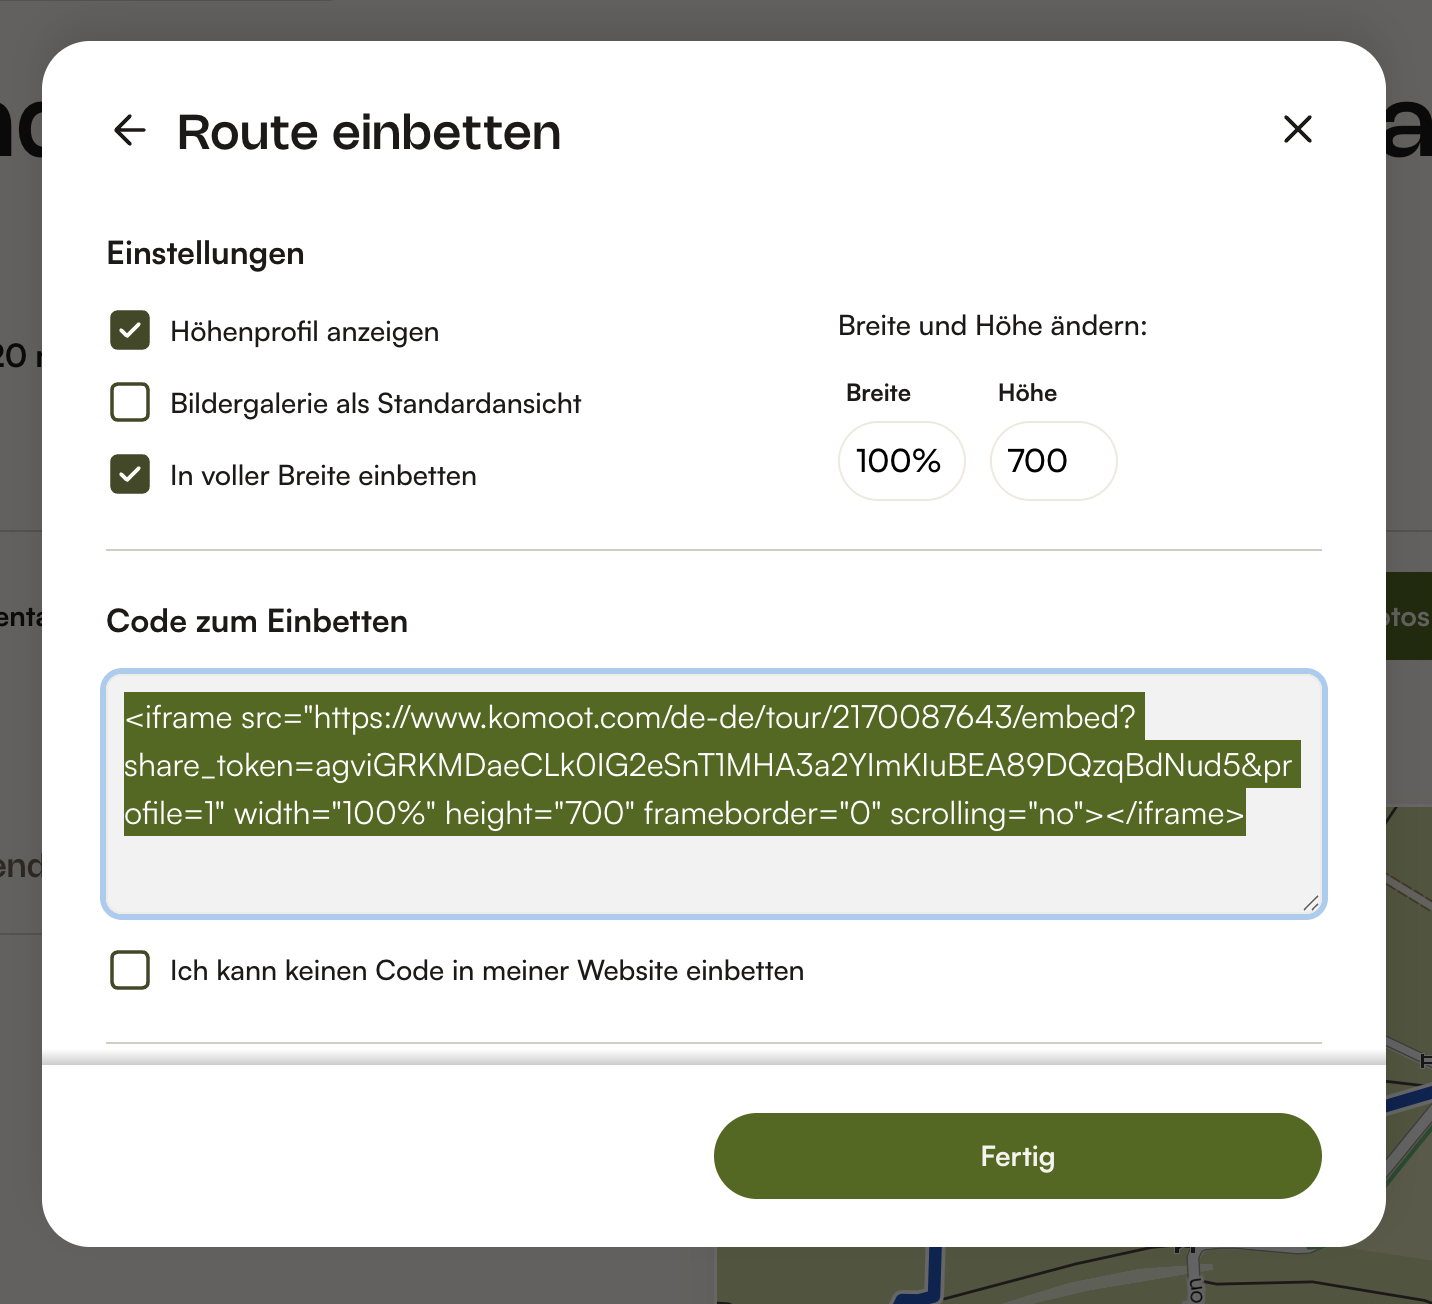Click the back arrow beside Route einbetten
The image size is (1432, 1304).
tap(130, 130)
